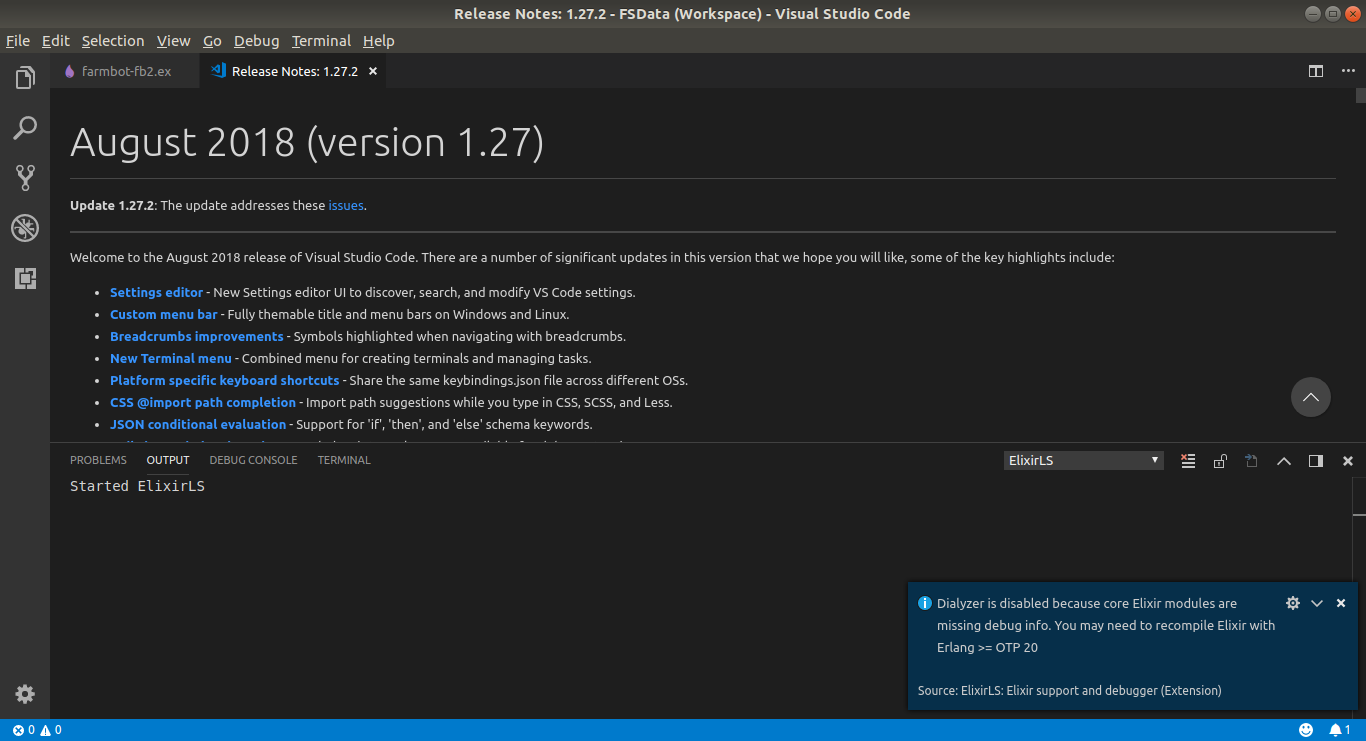Clear the ElixirLS output
Viewport: 1366px width, 741px height.
(1188, 461)
